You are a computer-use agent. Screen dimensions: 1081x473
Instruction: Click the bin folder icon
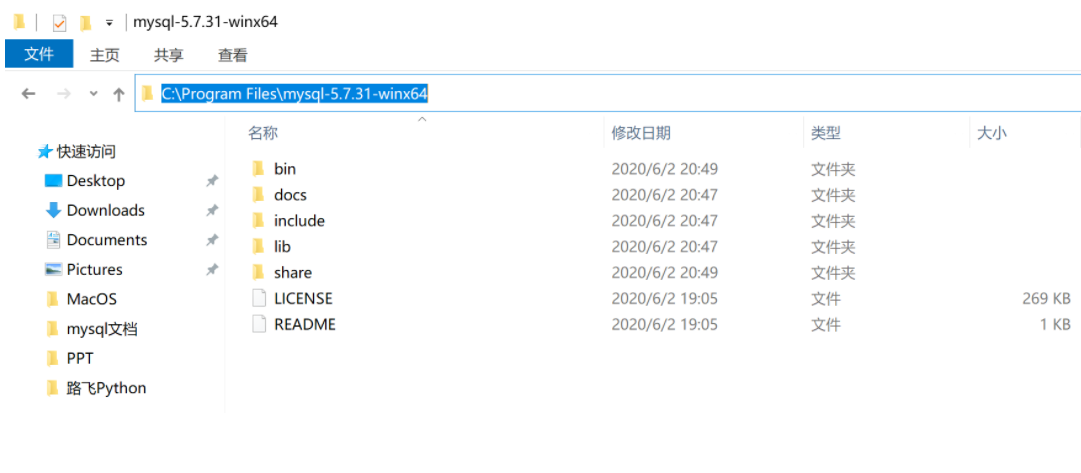click(259, 168)
